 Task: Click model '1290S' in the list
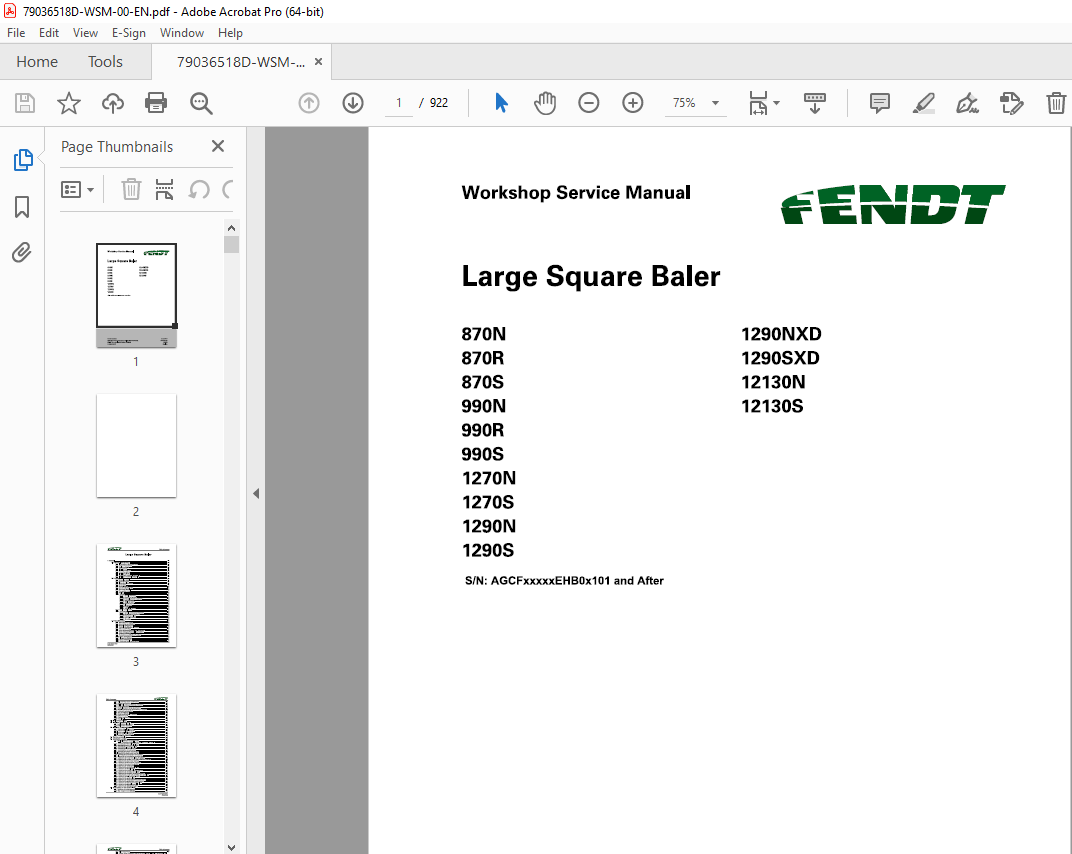click(487, 550)
